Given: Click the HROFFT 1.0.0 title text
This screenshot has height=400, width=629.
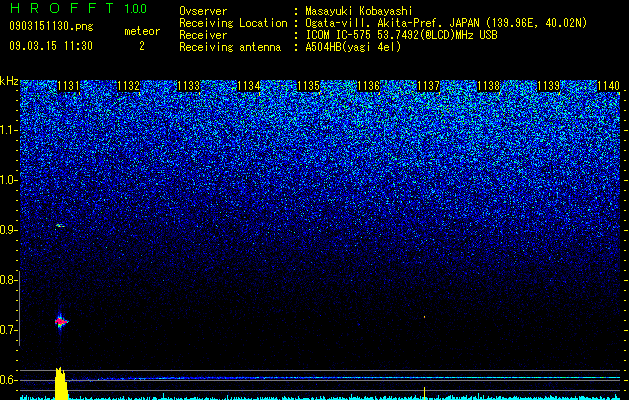Looking at the screenshot, I should [78, 8].
